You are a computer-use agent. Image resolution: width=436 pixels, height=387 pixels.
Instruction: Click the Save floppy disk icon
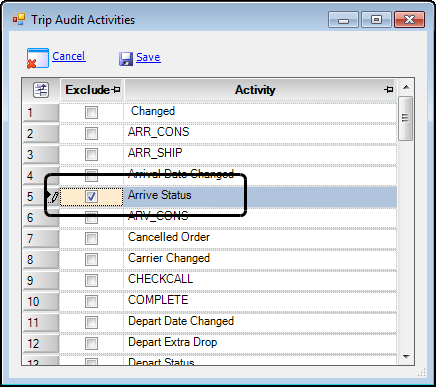[126, 59]
